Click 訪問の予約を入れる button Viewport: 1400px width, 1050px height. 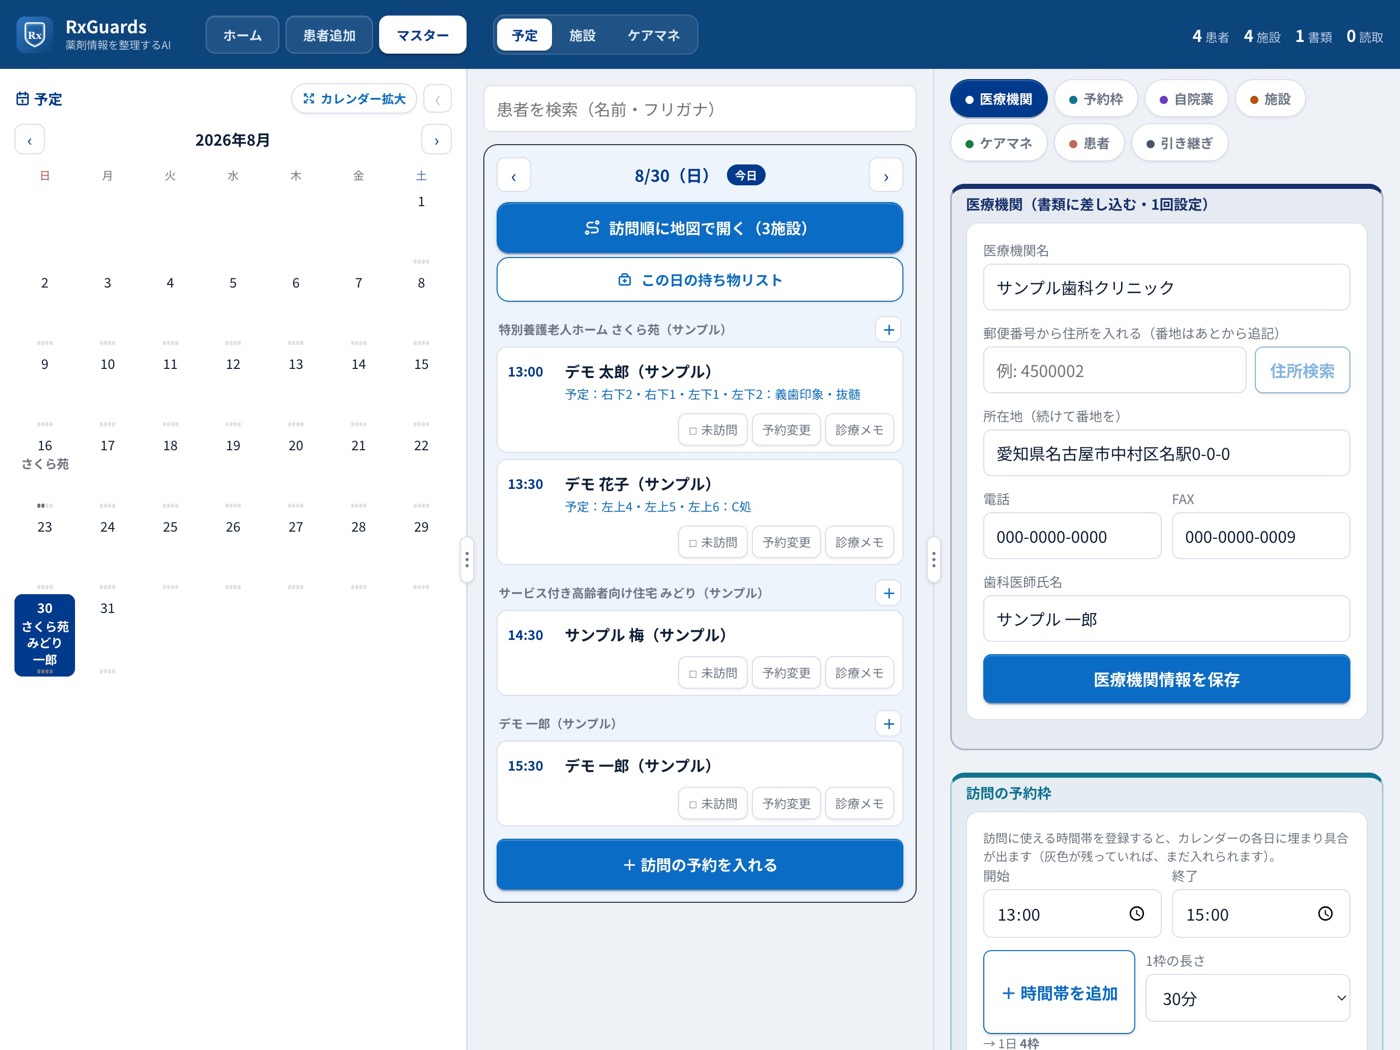click(700, 865)
